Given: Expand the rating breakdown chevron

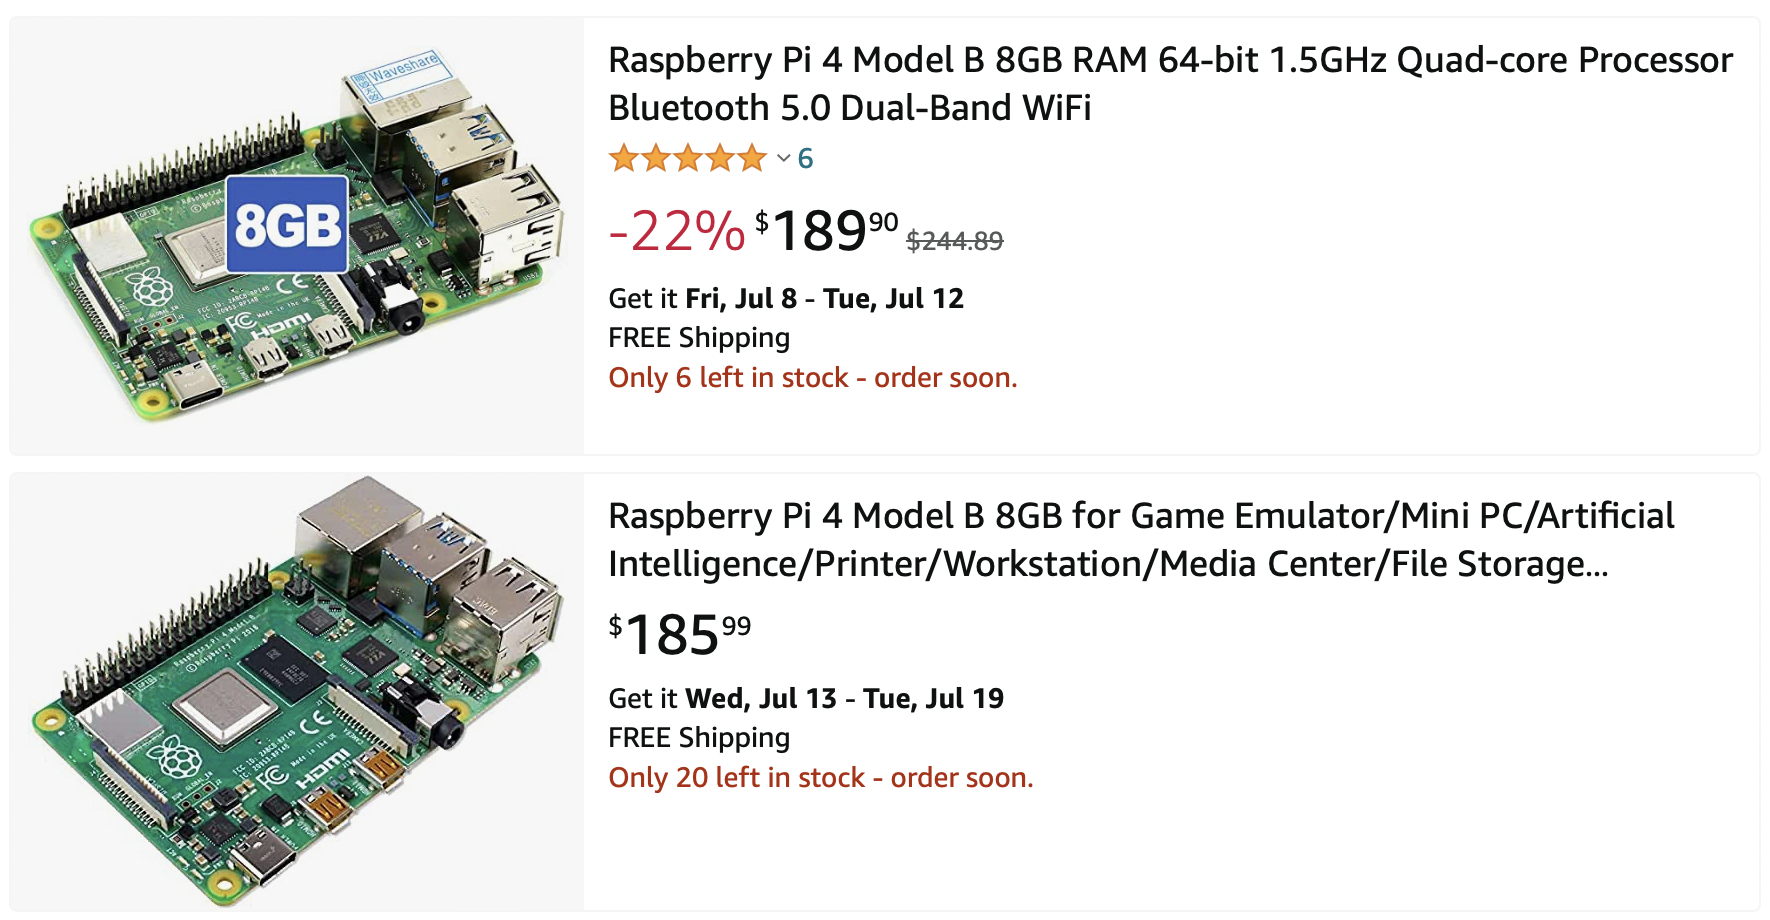Looking at the screenshot, I should (x=784, y=158).
